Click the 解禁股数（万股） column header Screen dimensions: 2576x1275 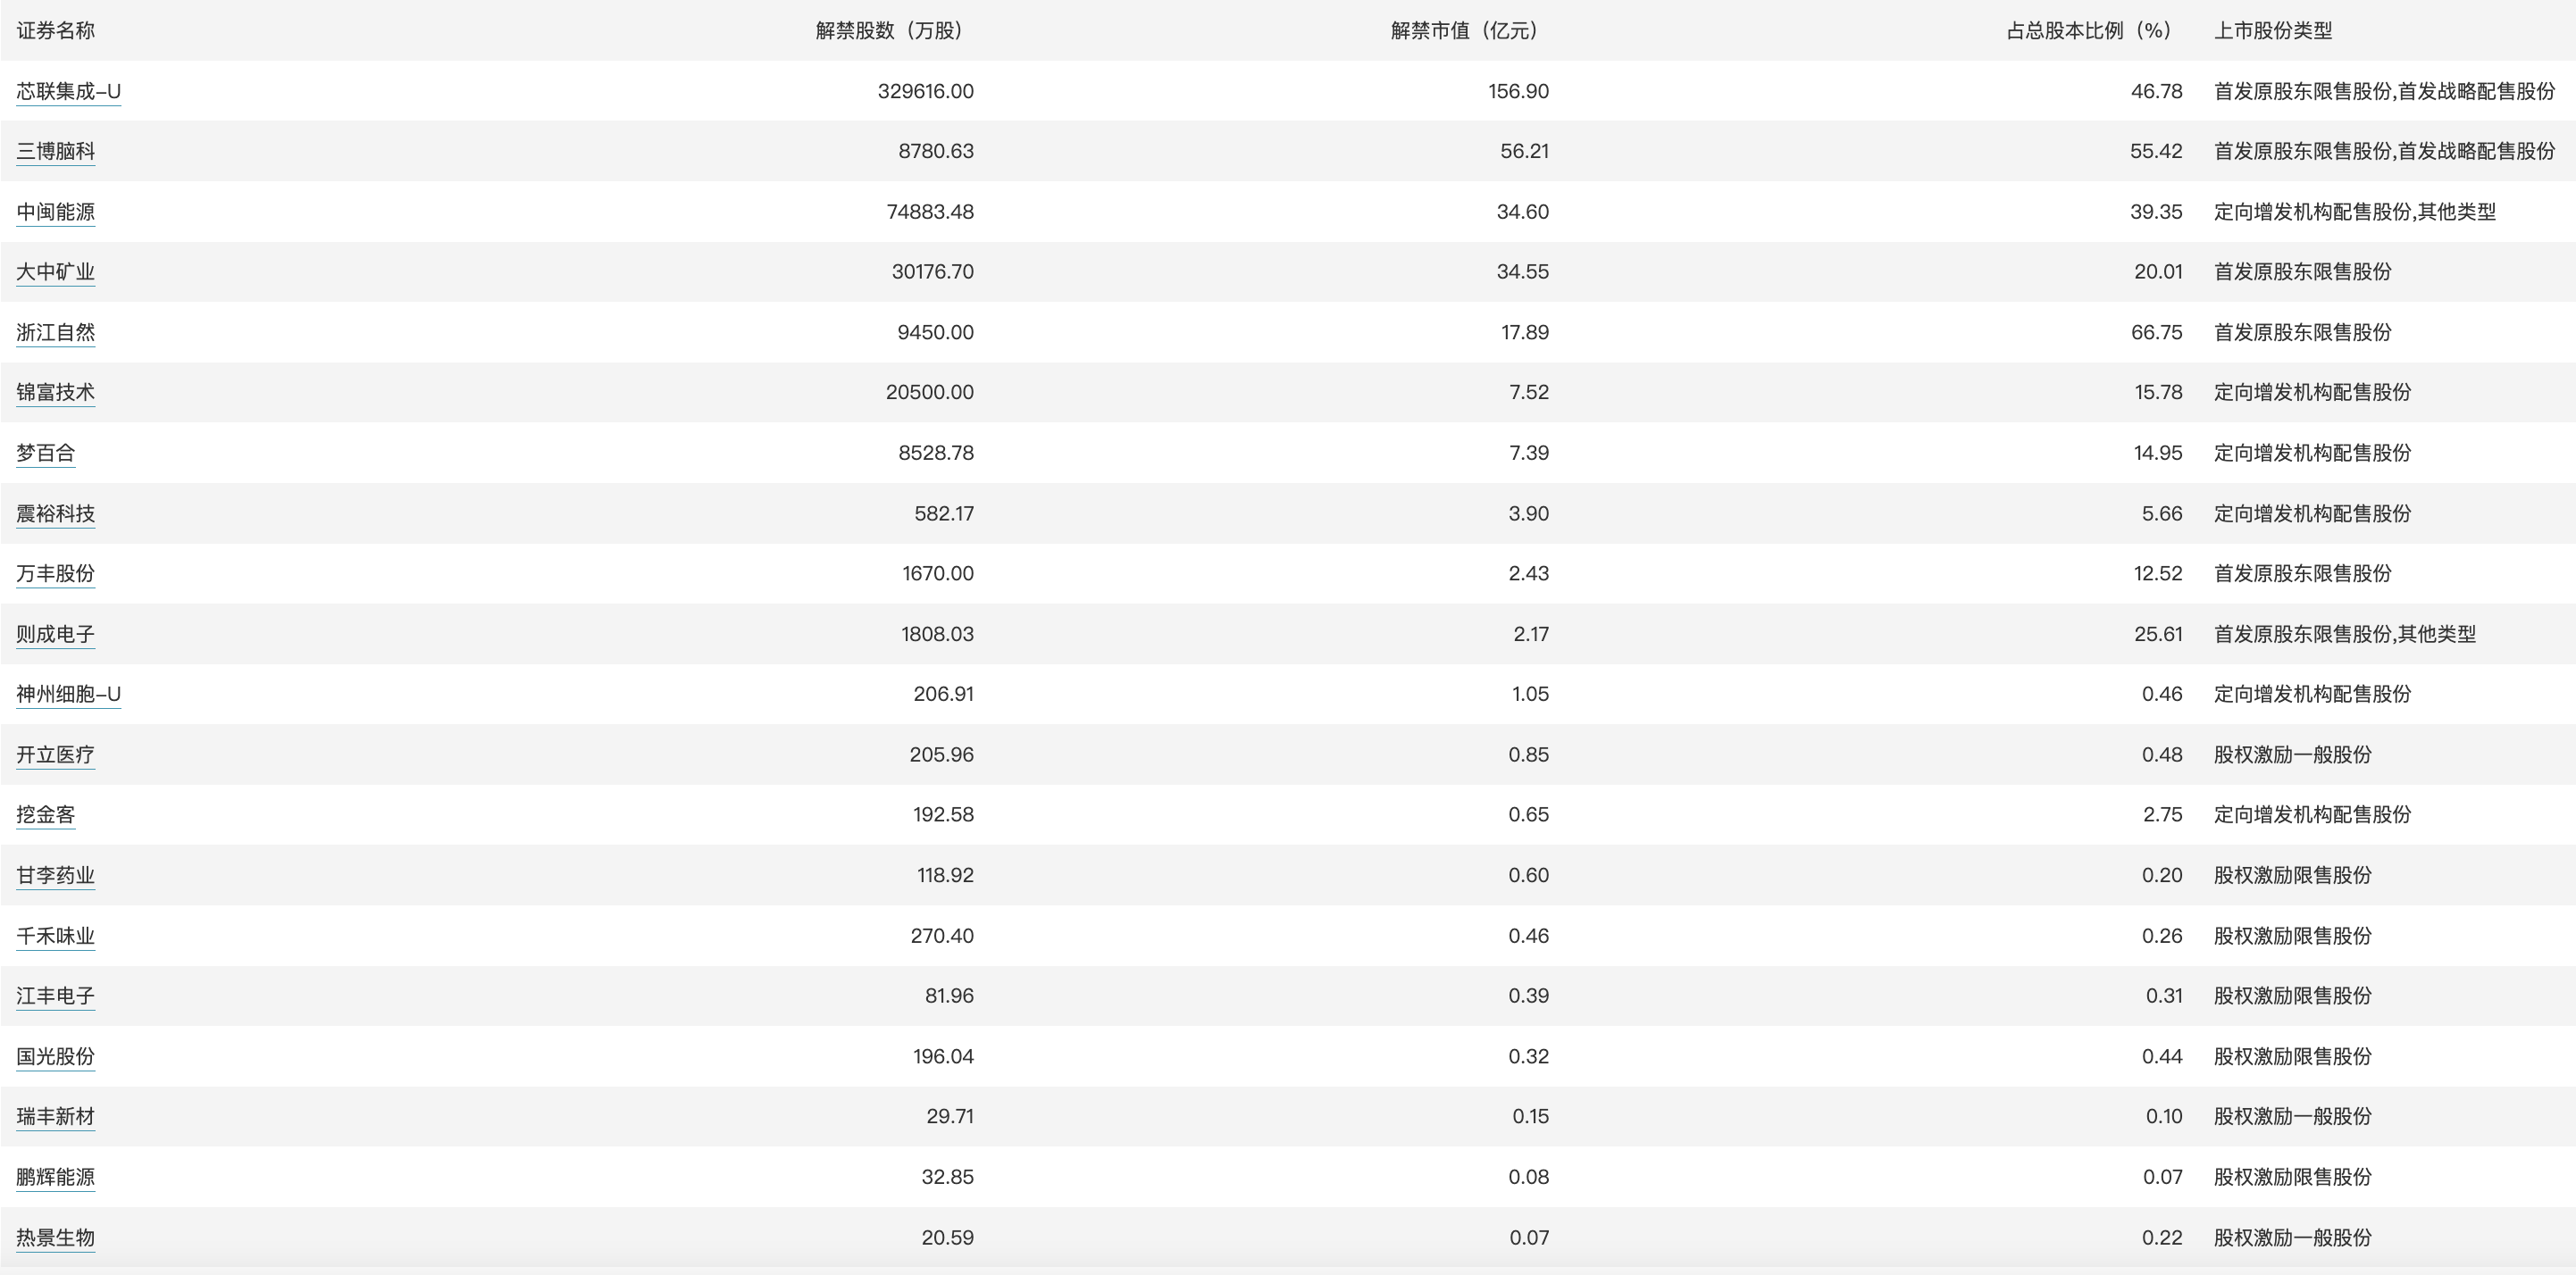click(888, 31)
